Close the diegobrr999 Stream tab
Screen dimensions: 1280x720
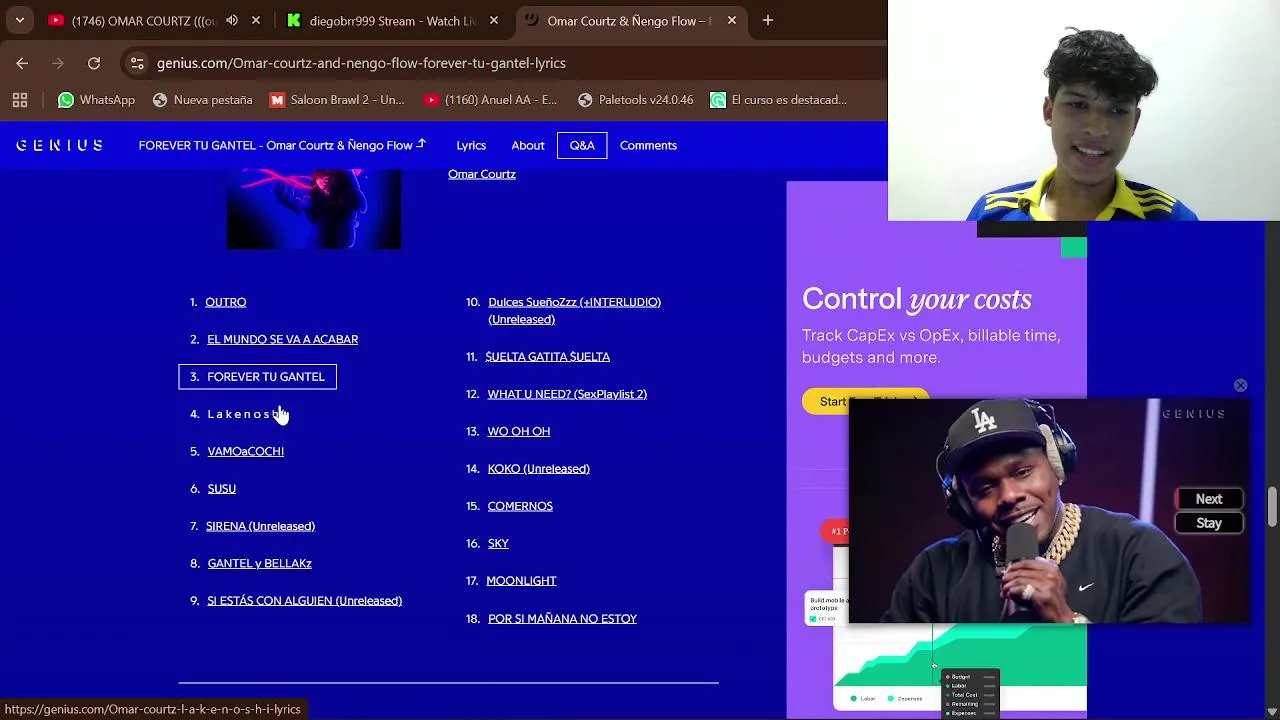[x=493, y=20]
